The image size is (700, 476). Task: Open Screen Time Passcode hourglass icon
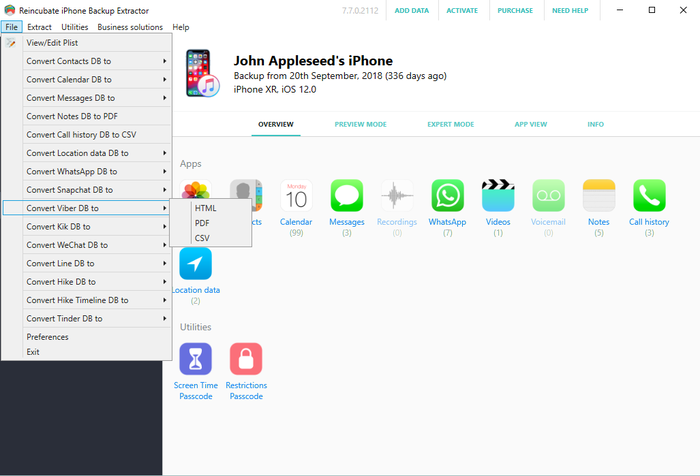click(196, 359)
